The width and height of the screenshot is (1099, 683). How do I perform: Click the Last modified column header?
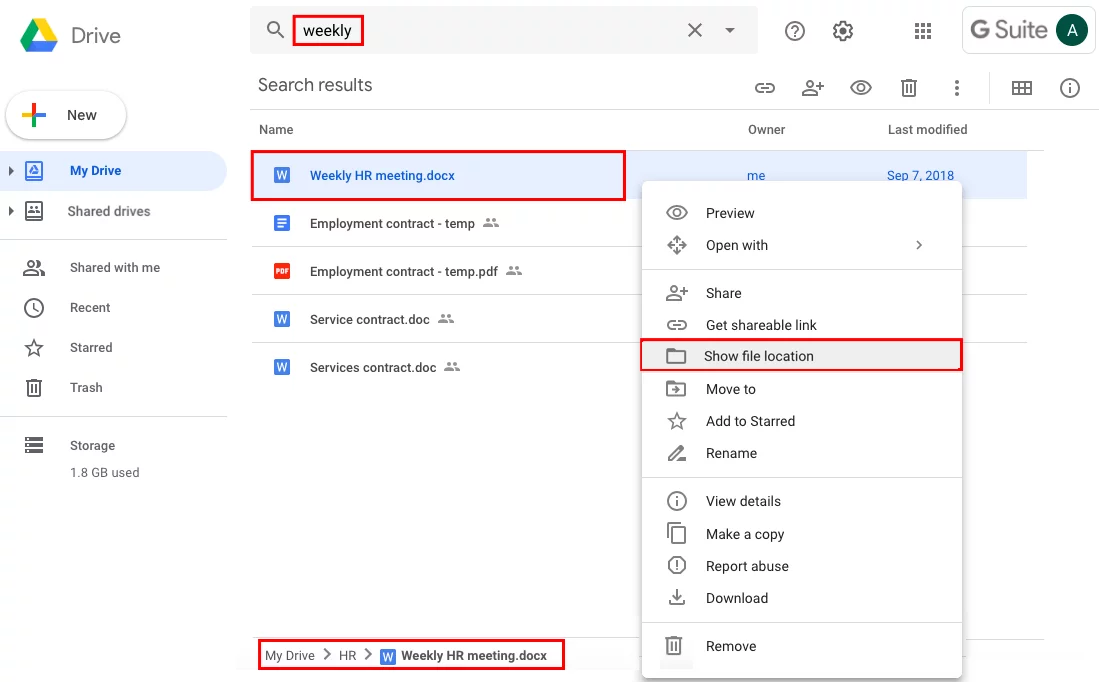click(927, 129)
